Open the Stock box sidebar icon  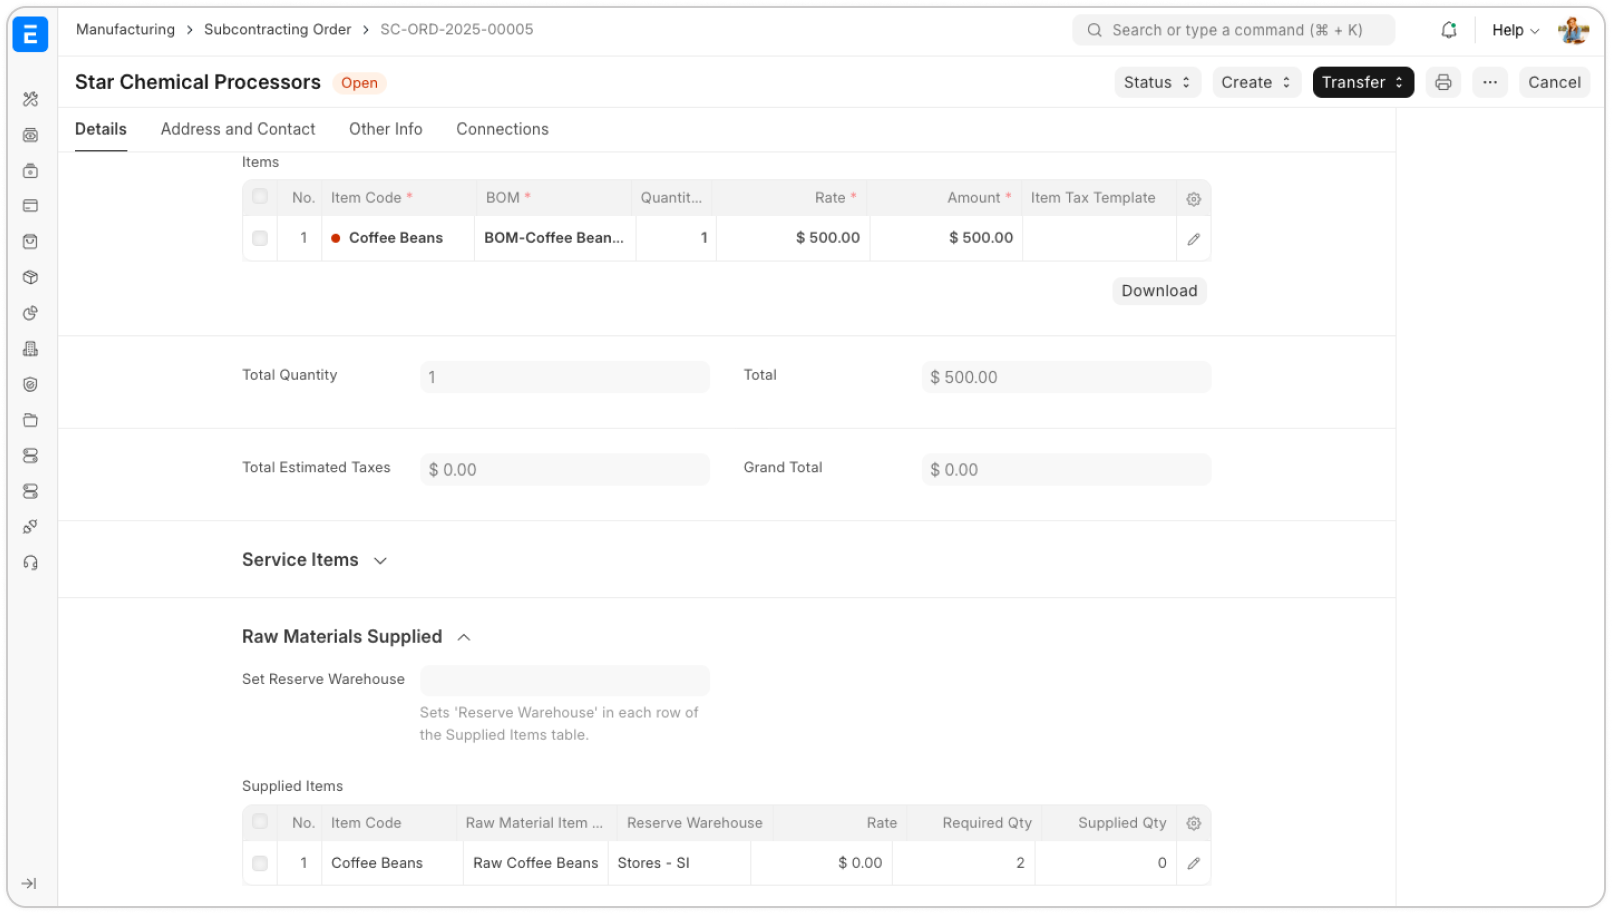point(30,277)
